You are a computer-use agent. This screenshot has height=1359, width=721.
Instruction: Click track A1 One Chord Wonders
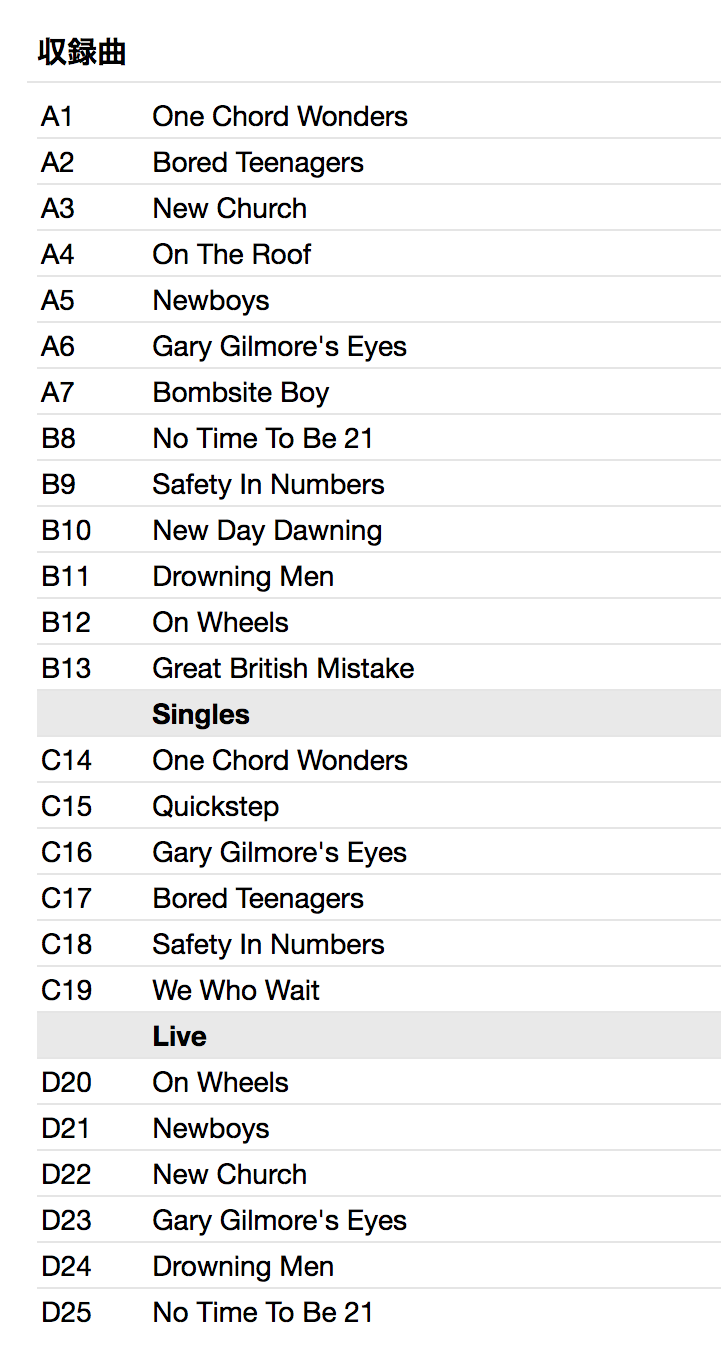pos(279,117)
